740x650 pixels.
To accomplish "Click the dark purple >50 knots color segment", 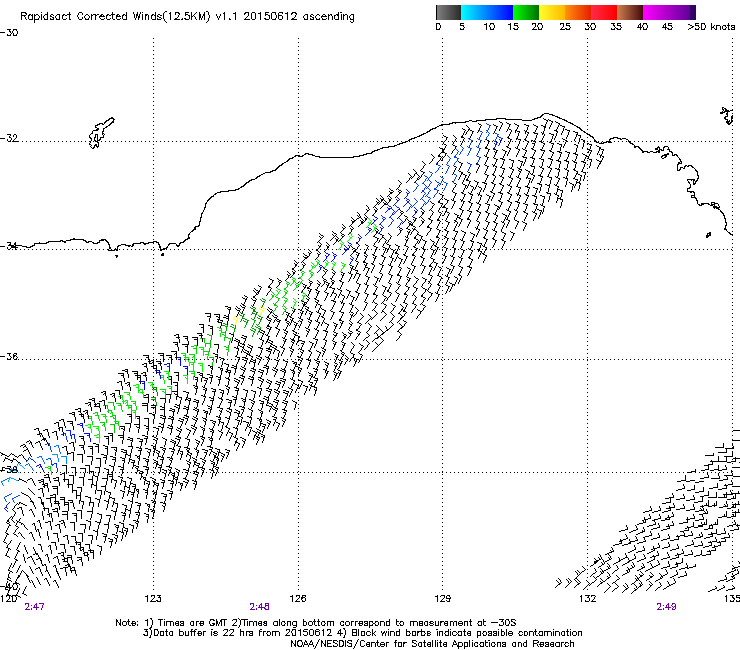I will (x=693, y=12).
